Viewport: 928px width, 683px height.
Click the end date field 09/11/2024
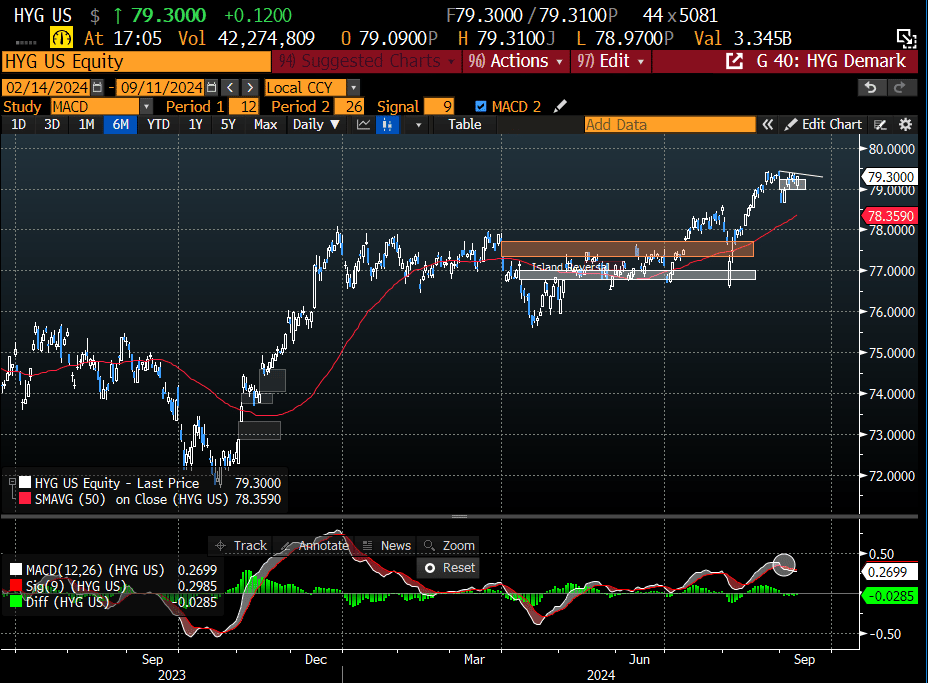coord(160,88)
